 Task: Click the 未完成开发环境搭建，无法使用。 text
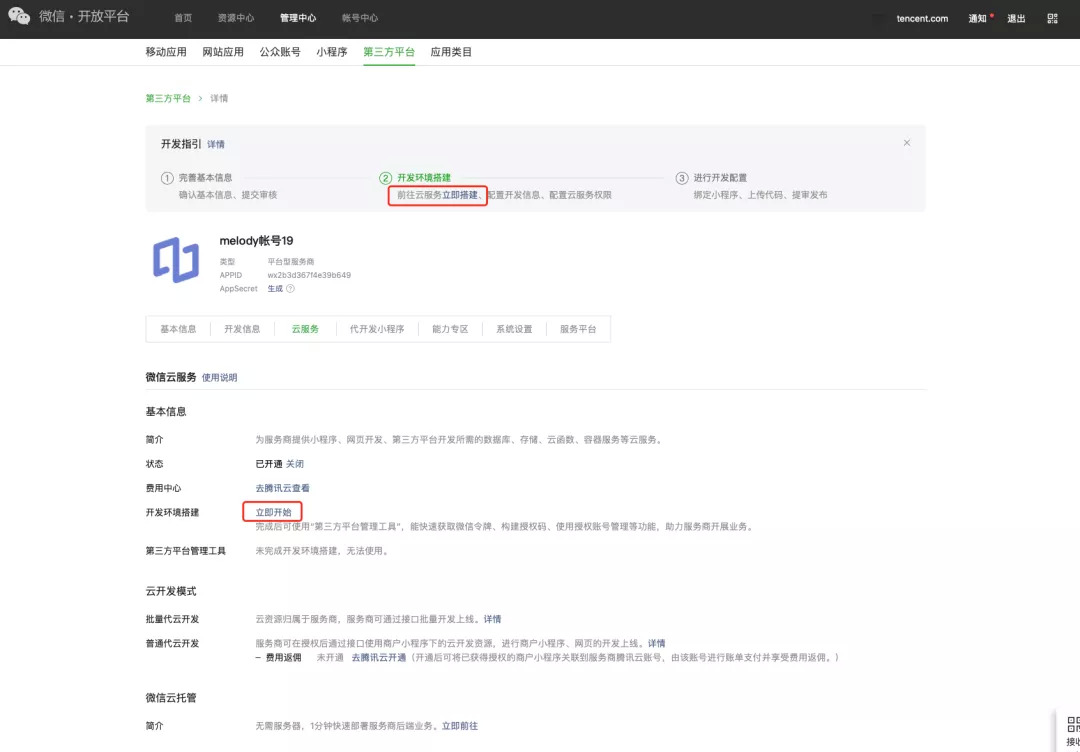pyautogui.click(x=322, y=551)
